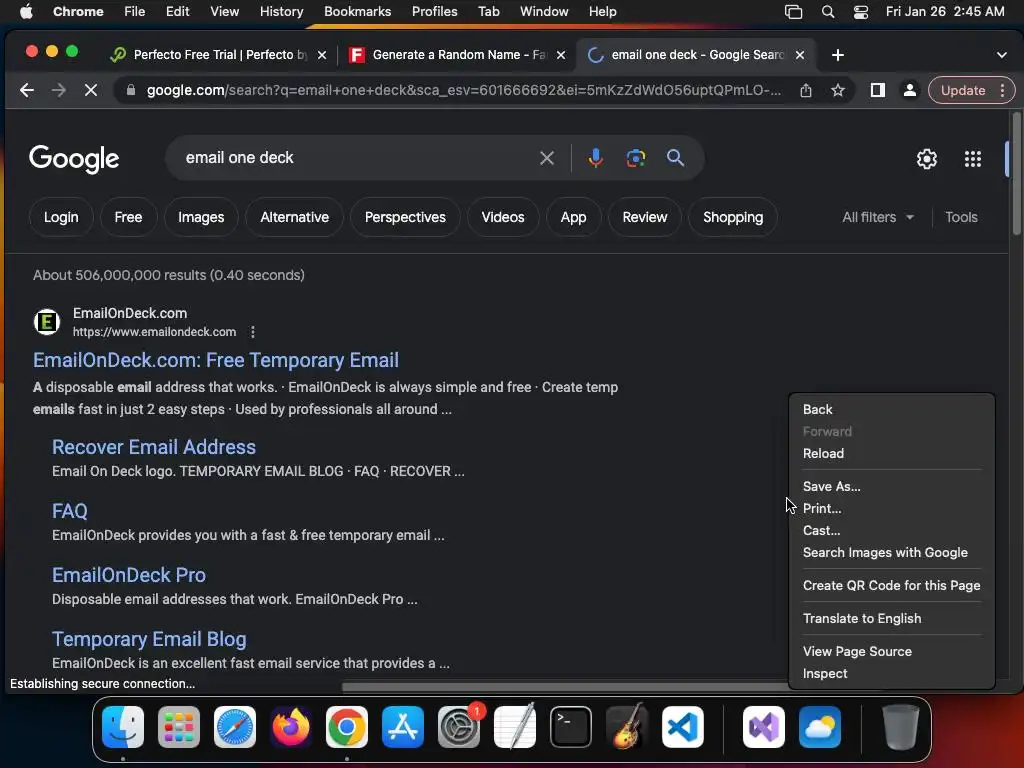Click the horizontal scrollbar at page bottom
This screenshot has width=1024, height=768.
[x=565, y=687]
